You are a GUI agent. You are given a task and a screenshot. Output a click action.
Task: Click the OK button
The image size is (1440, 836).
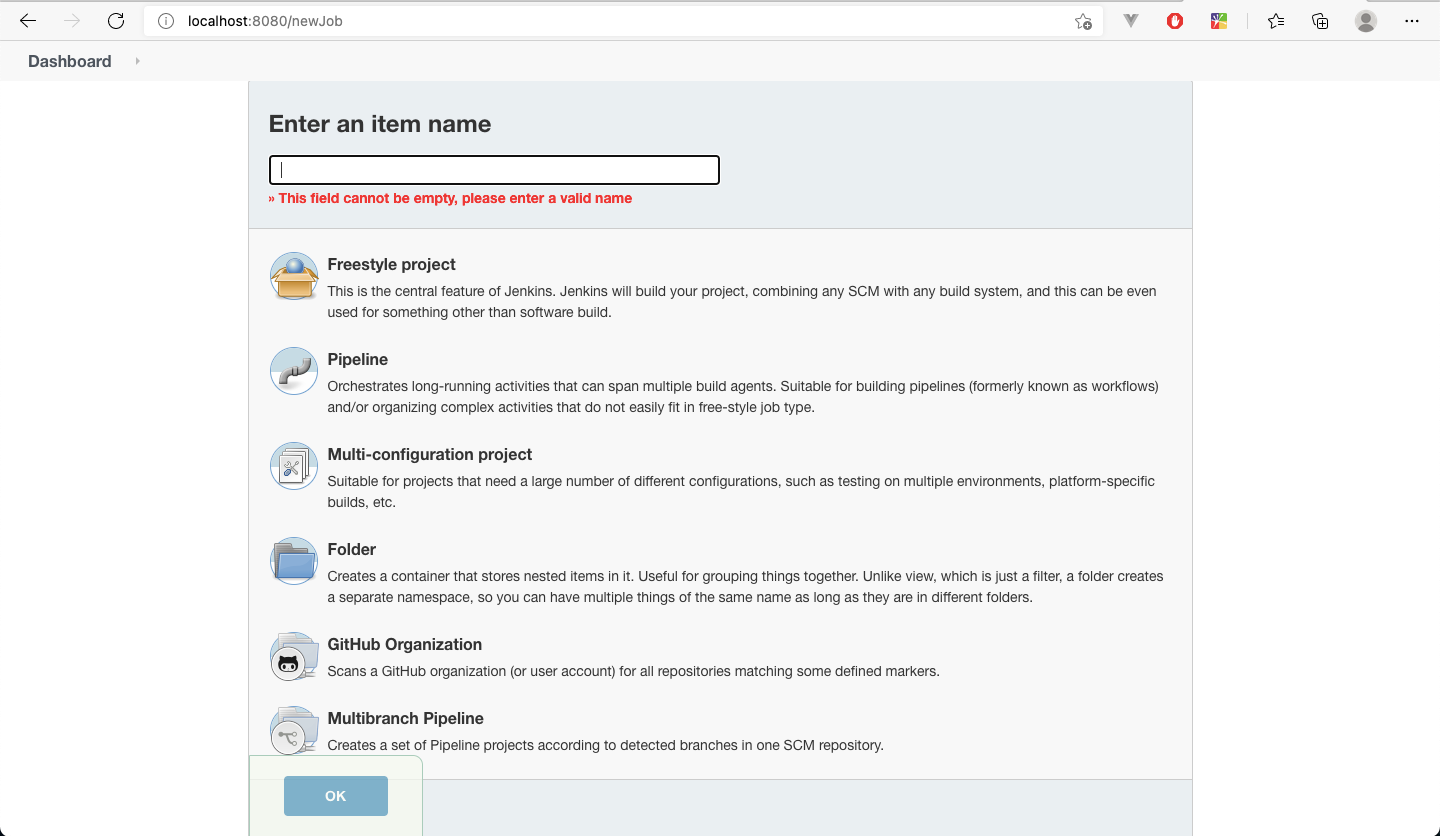click(x=336, y=796)
